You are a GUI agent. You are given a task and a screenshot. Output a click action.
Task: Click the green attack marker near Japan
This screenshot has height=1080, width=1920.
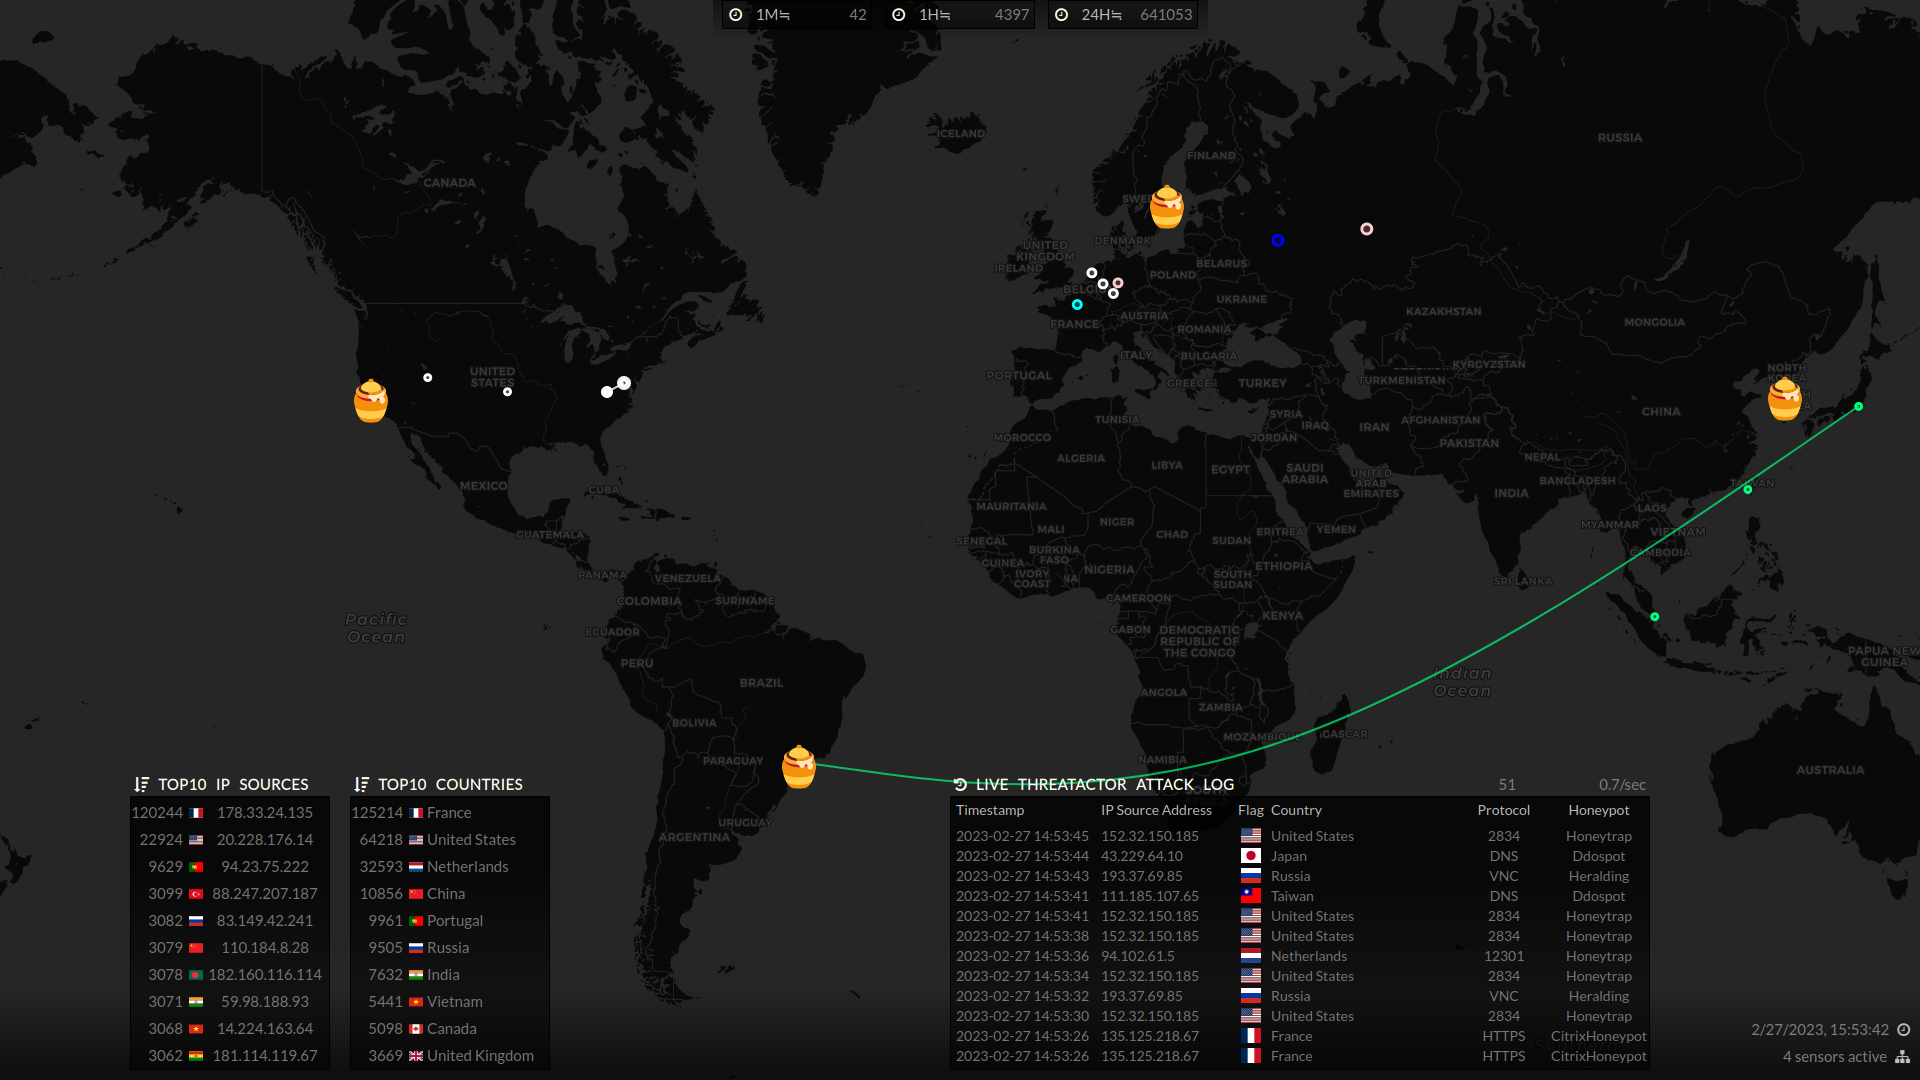tap(1858, 407)
